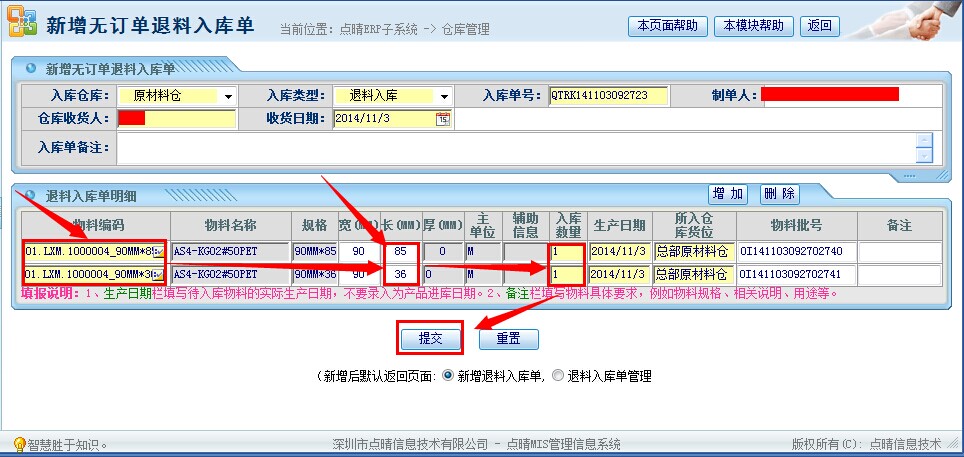Select the 新增退料入库单 radio option

pos(448,376)
